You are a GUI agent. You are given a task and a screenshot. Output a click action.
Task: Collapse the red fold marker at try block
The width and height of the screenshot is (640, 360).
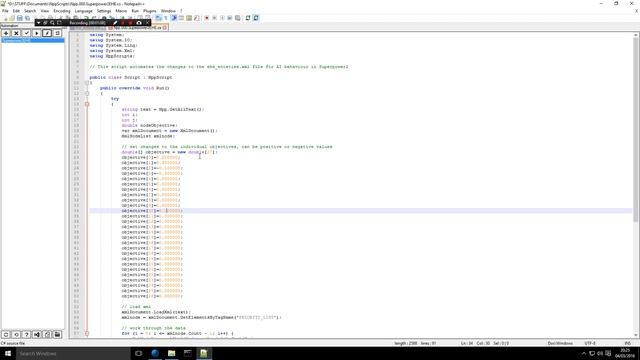[x=87, y=104]
